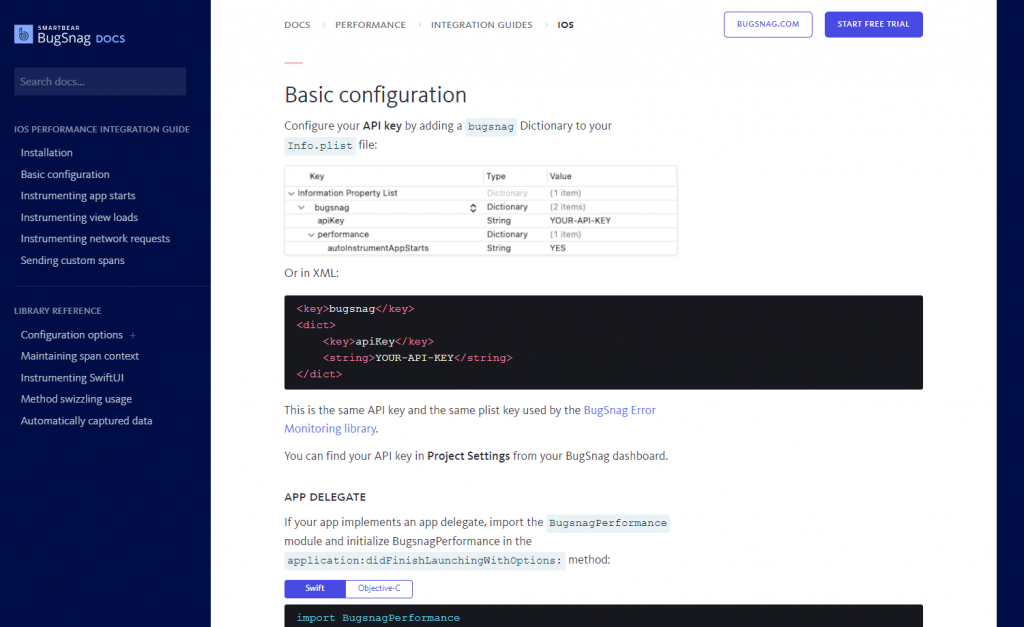Click the iOS Performance Integration Guide header
This screenshot has height=627, width=1024.
pyautogui.click(x=102, y=129)
